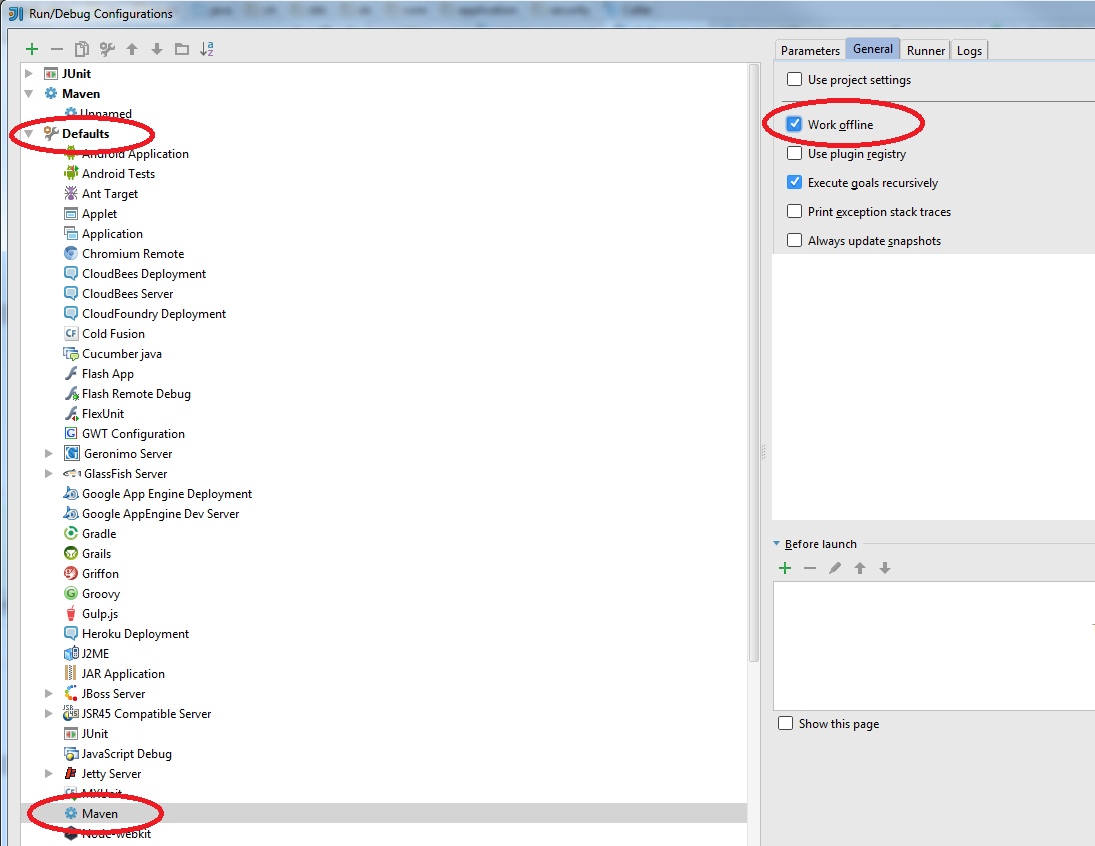Viewport: 1095px width, 846px height.
Task: Expand GlassFish Server node
Action: (48, 474)
